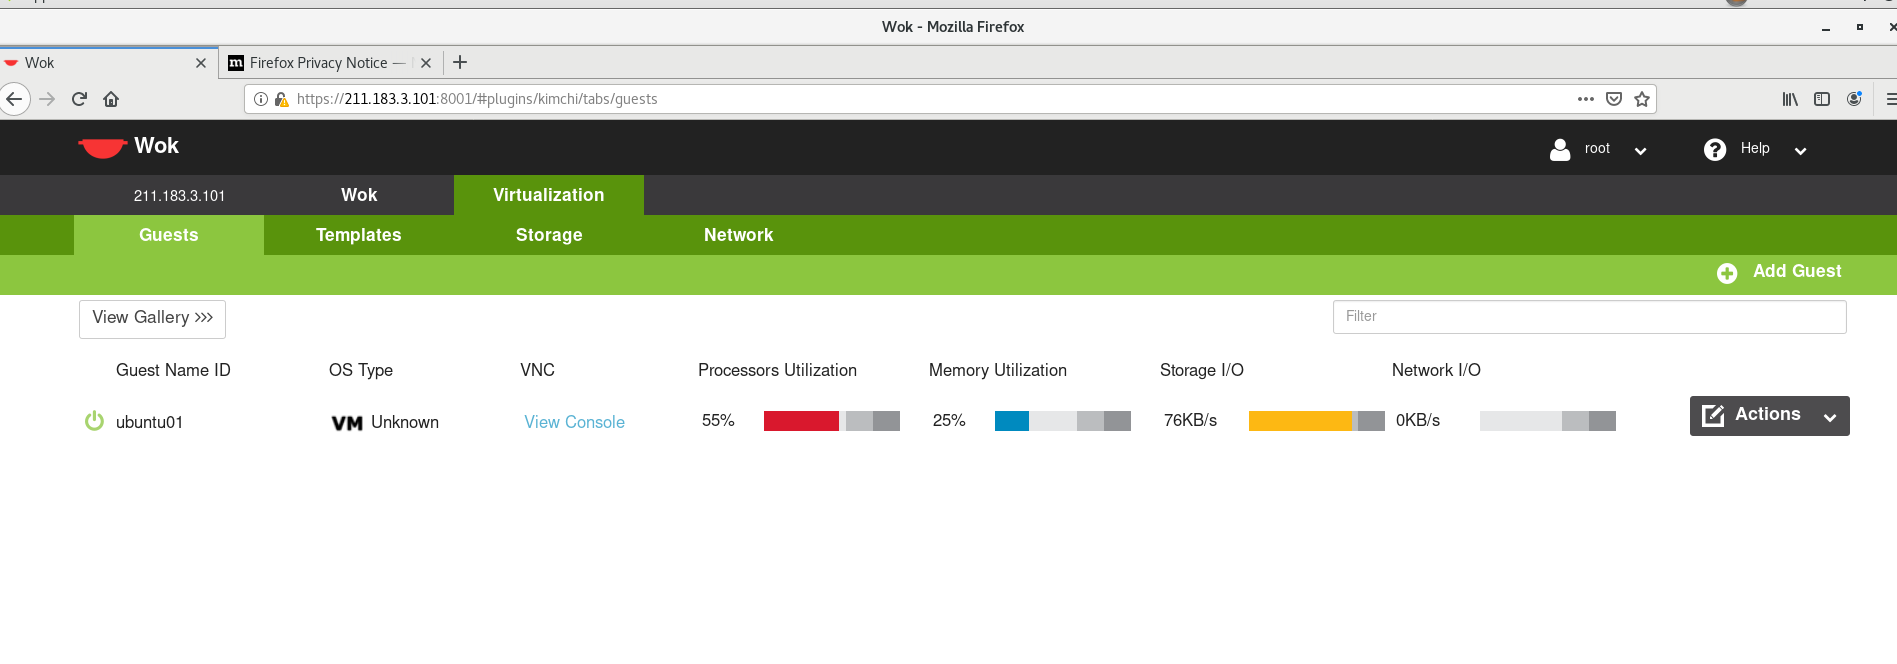The width and height of the screenshot is (1897, 664).
Task: Click the Processors Utilization column header
Action: [777, 370]
